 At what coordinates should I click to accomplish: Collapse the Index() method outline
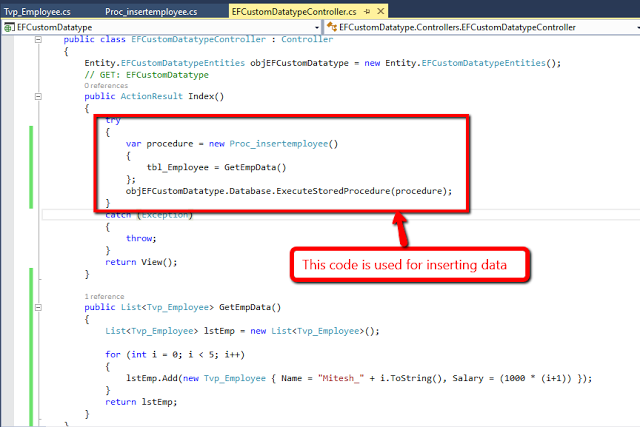click(38, 96)
